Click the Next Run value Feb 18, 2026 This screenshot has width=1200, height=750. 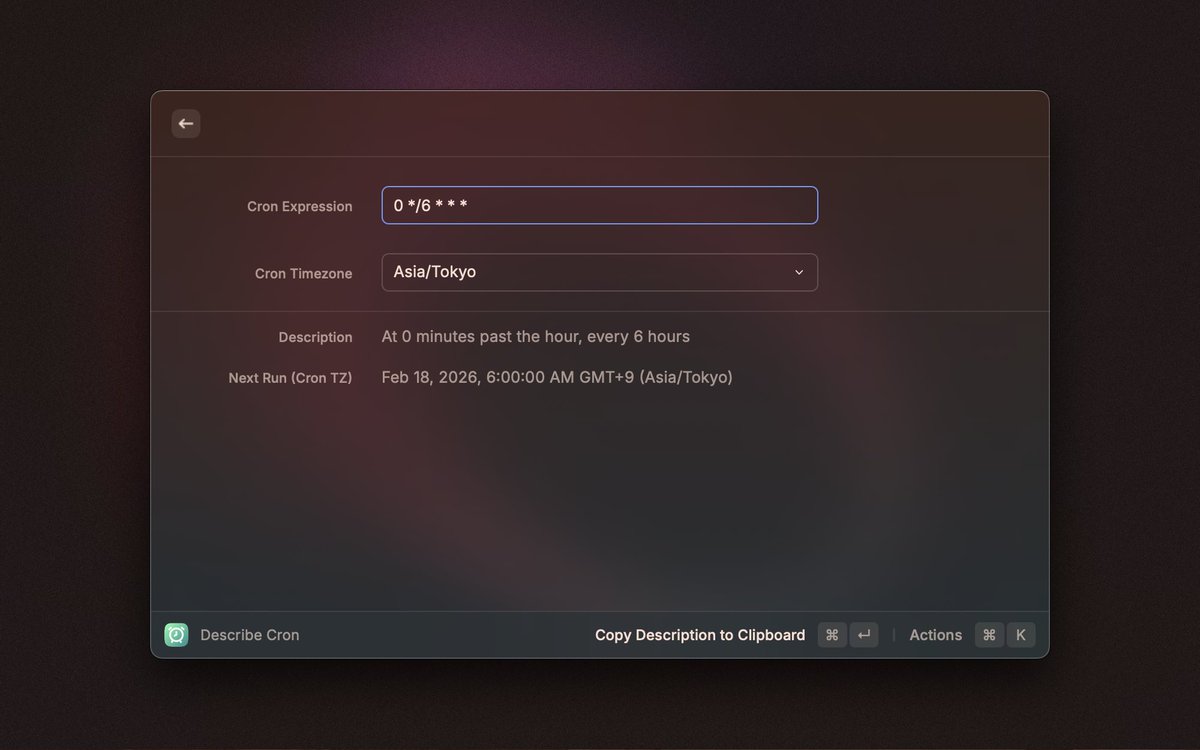(557, 377)
